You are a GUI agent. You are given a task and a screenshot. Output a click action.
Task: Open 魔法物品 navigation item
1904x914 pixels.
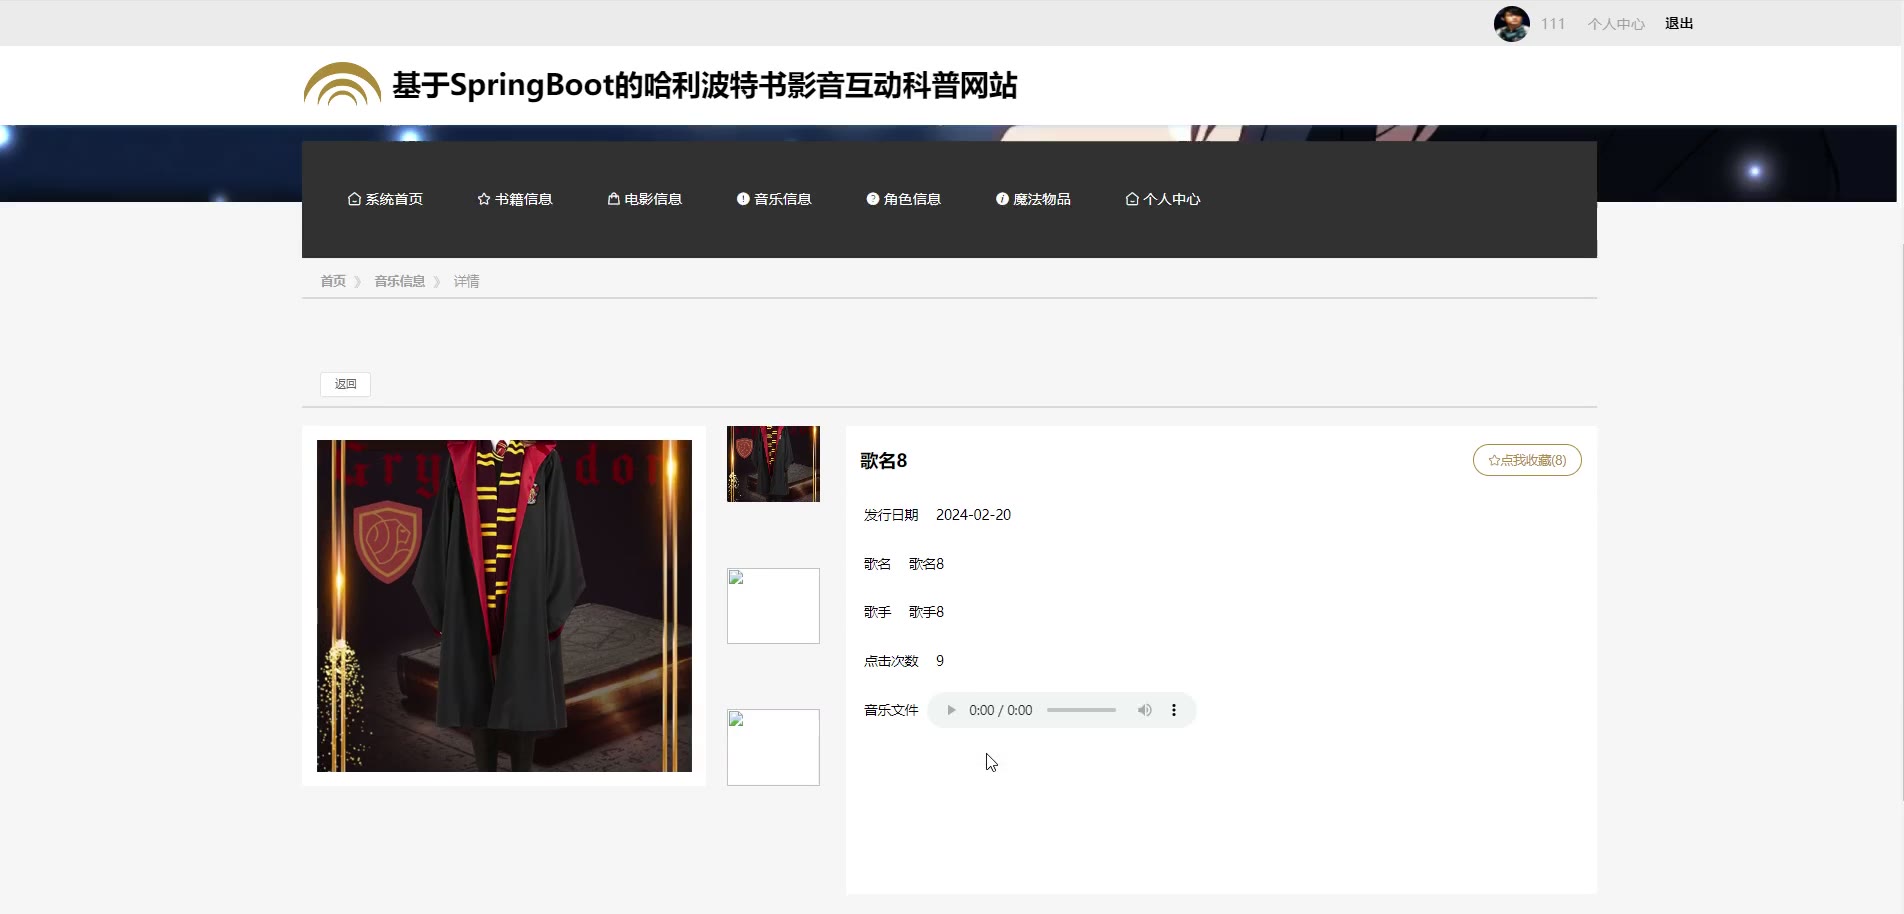(x=1033, y=199)
